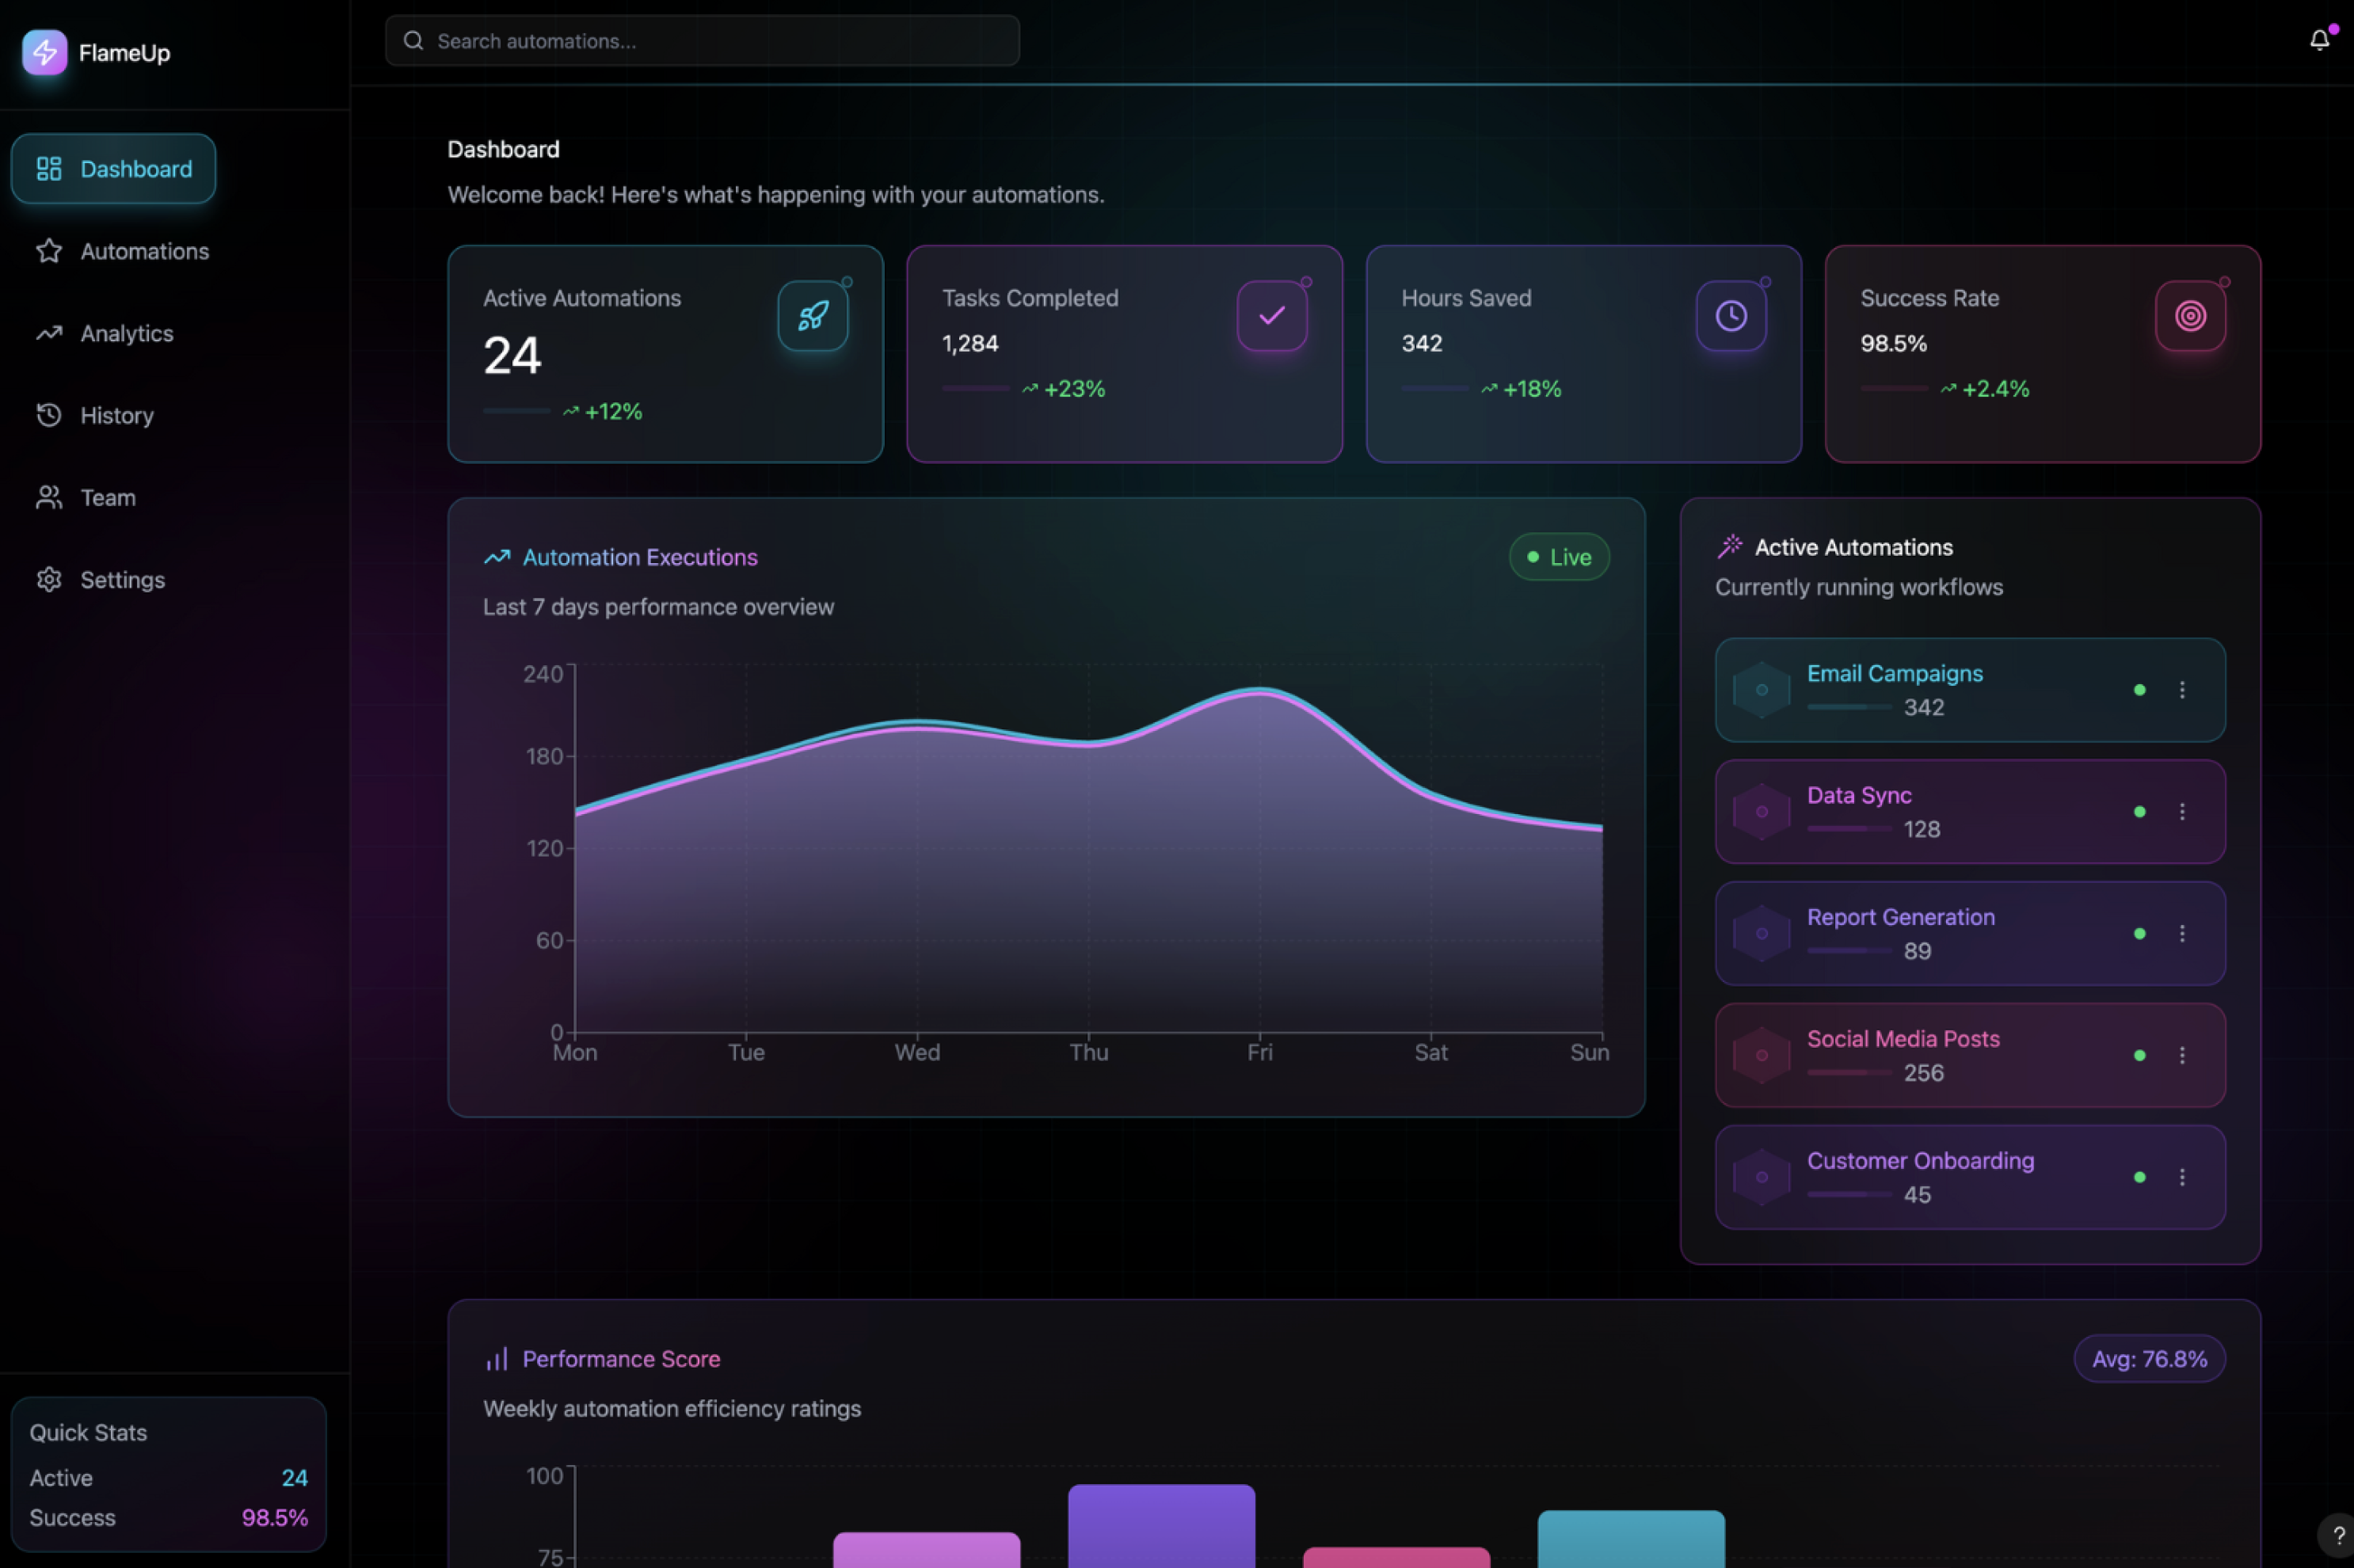
Task: Click the rocket icon on Active Automations card
Action: point(812,316)
